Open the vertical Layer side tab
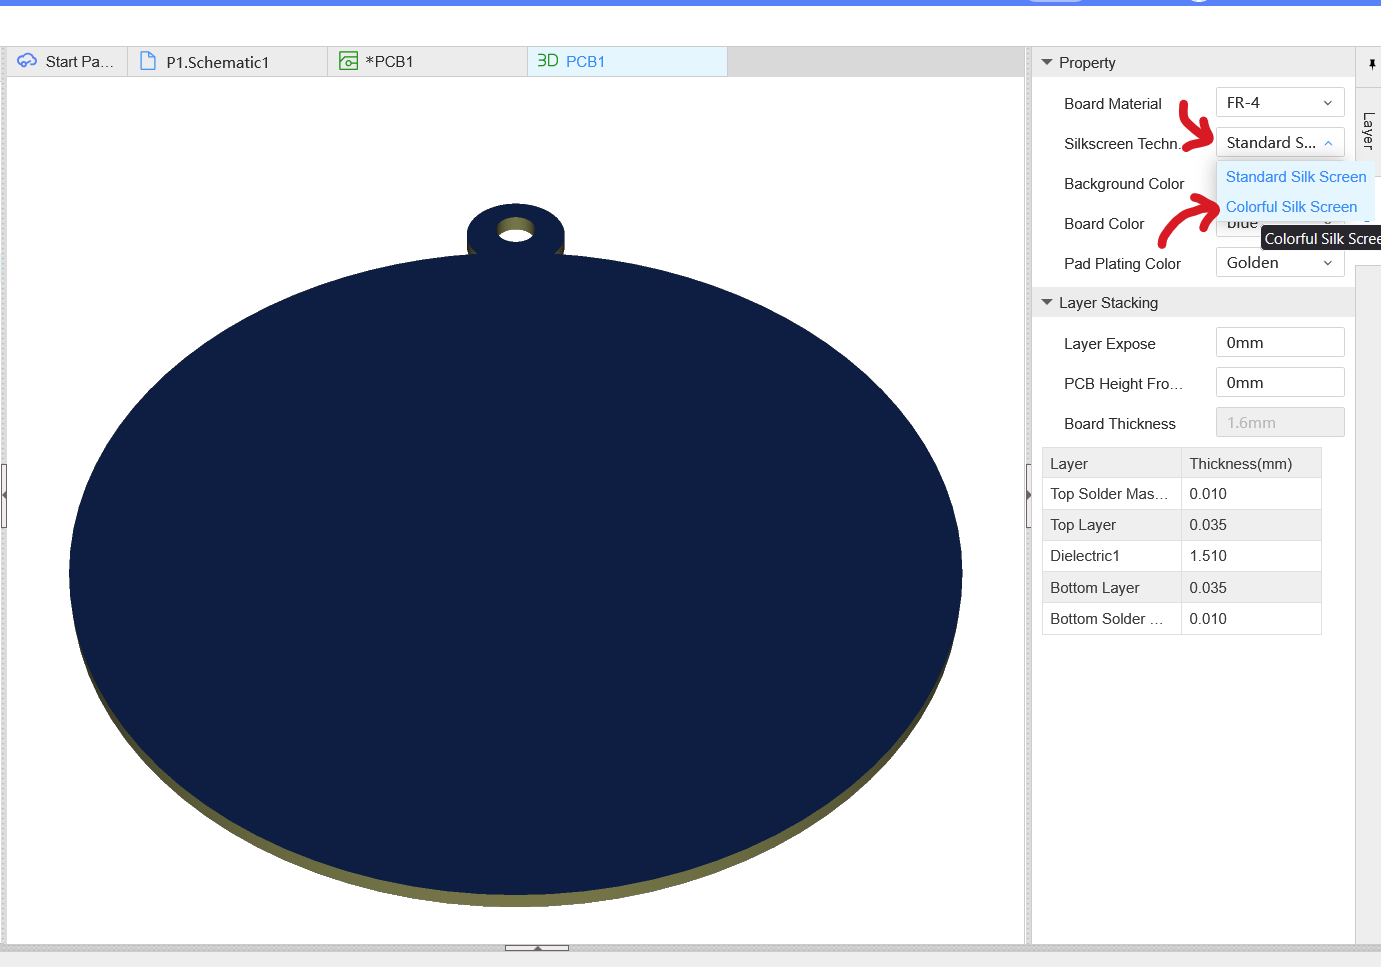 (x=1368, y=130)
